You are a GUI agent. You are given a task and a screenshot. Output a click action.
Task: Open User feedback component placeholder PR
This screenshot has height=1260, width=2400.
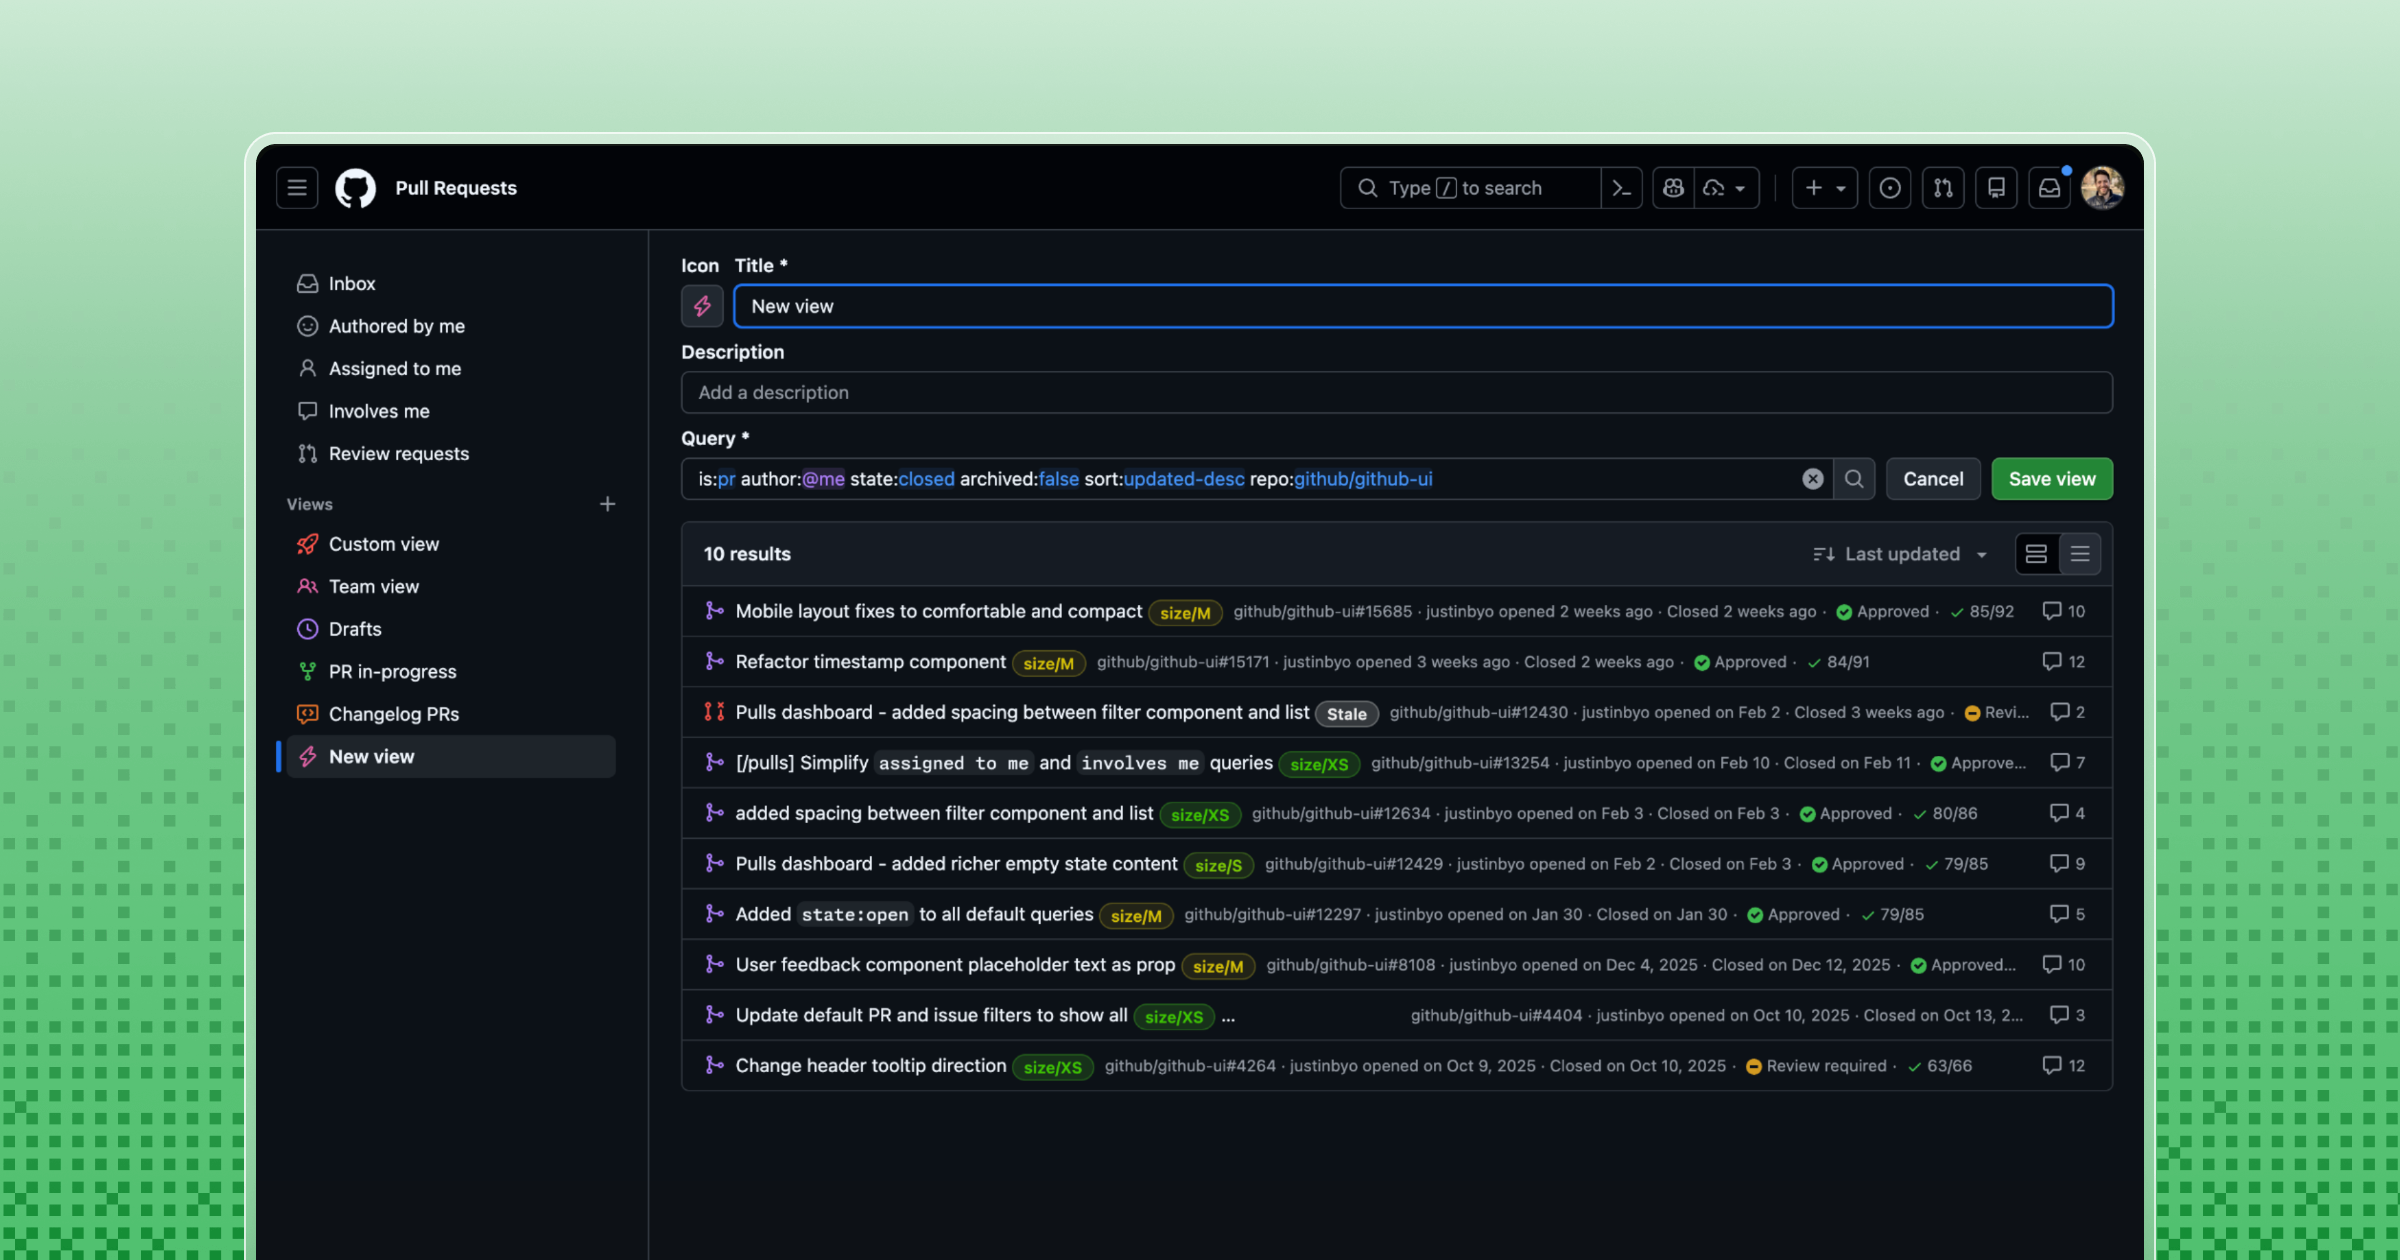point(955,965)
